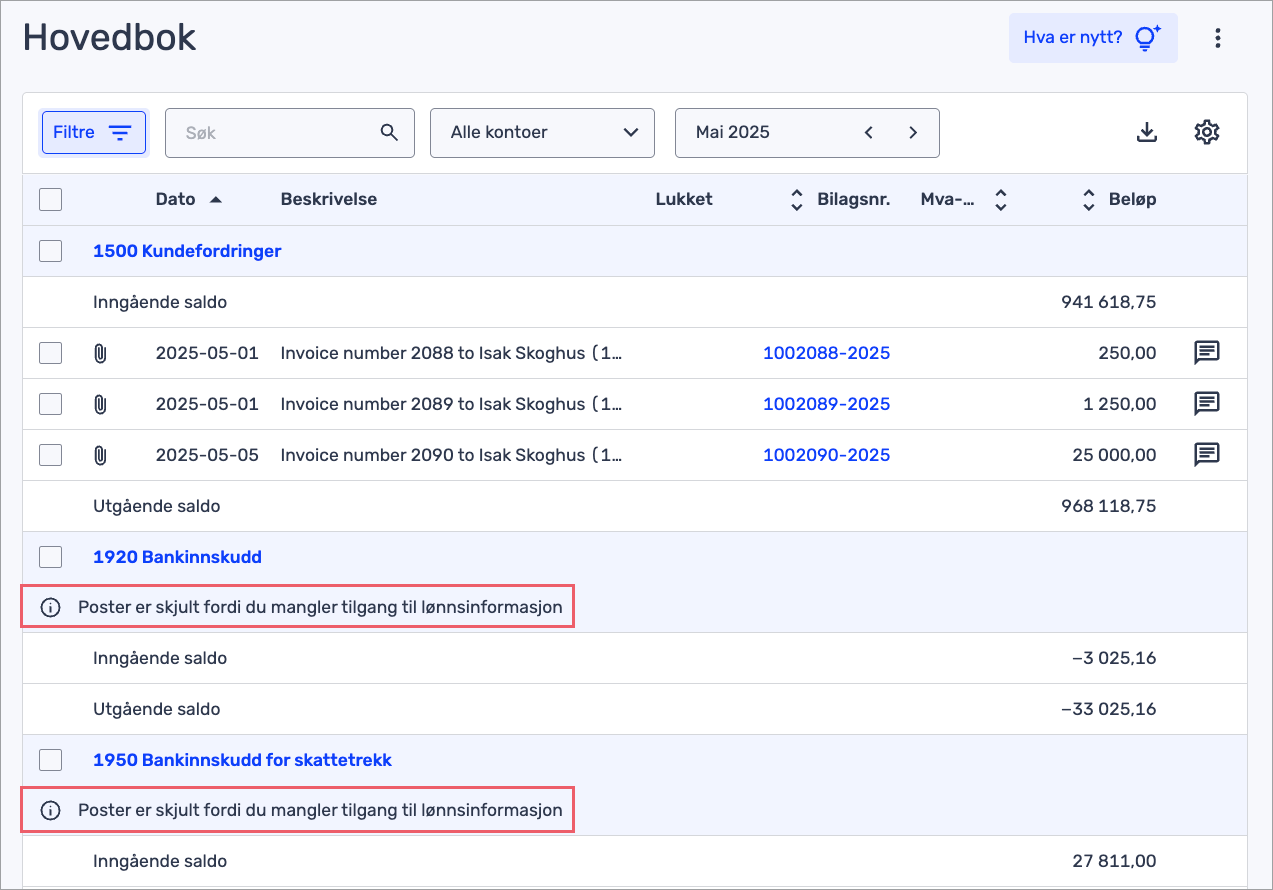Screen dimensions: 1273x890
Task: Select the 1920 Bankinnskudd account checkbox
Action: (x=50, y=557)
